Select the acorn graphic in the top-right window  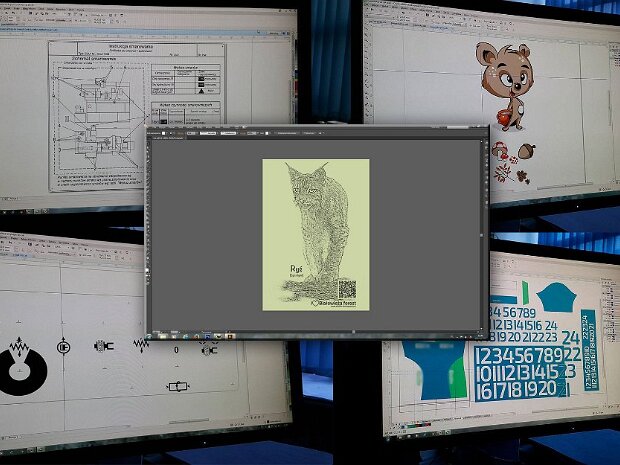(527, 151)
